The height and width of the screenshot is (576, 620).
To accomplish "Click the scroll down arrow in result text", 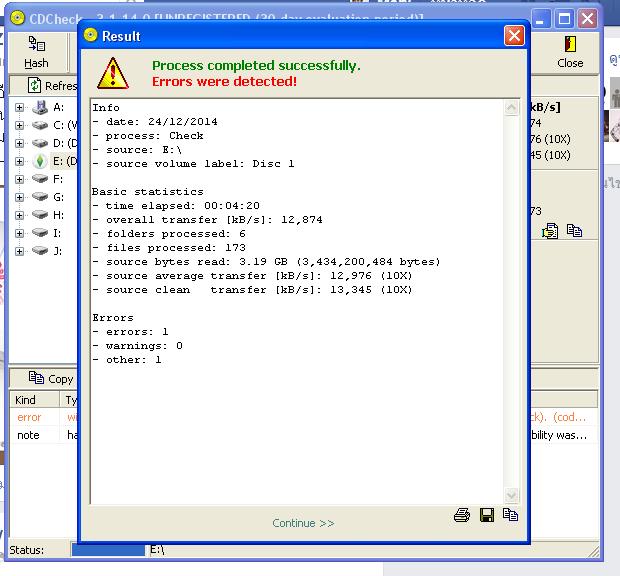I will (x=512, y=495).
